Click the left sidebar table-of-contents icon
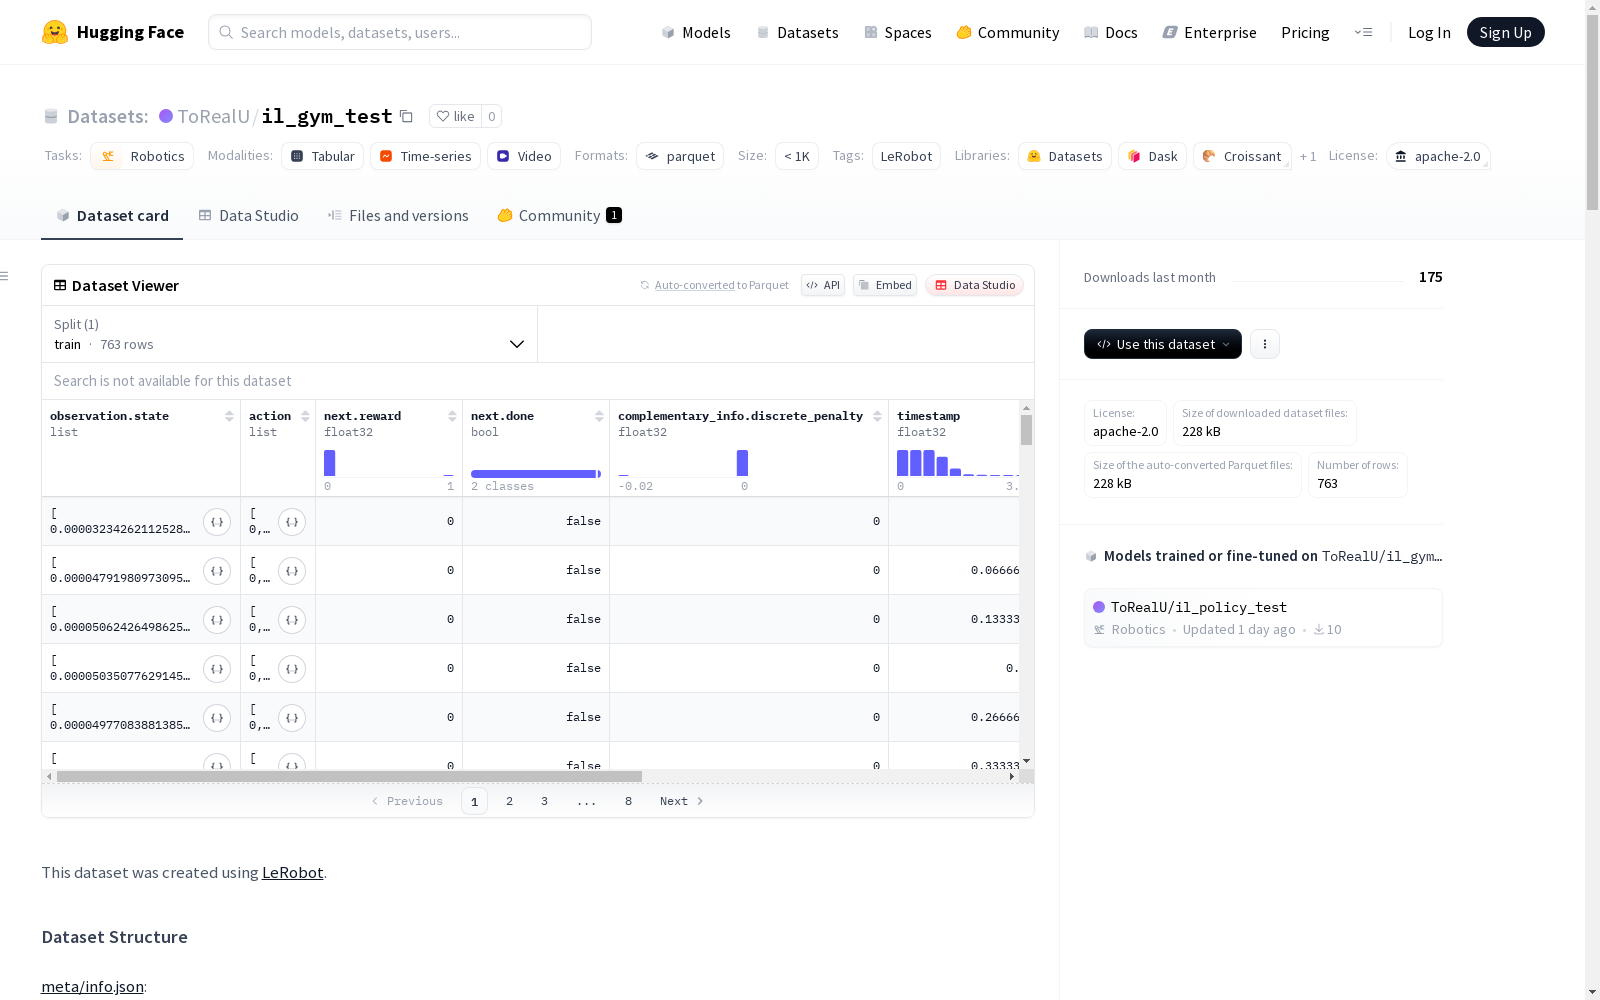The height and width of the screenshot is (1000, 1600). point(5,276)
